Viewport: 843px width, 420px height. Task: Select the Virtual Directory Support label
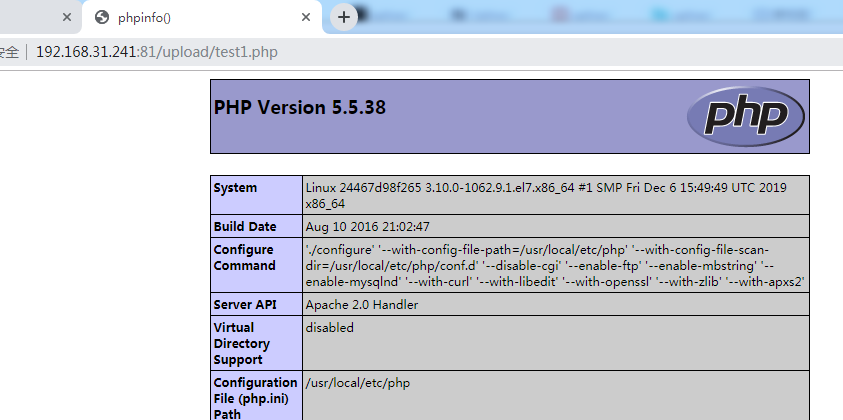point(241,344)
